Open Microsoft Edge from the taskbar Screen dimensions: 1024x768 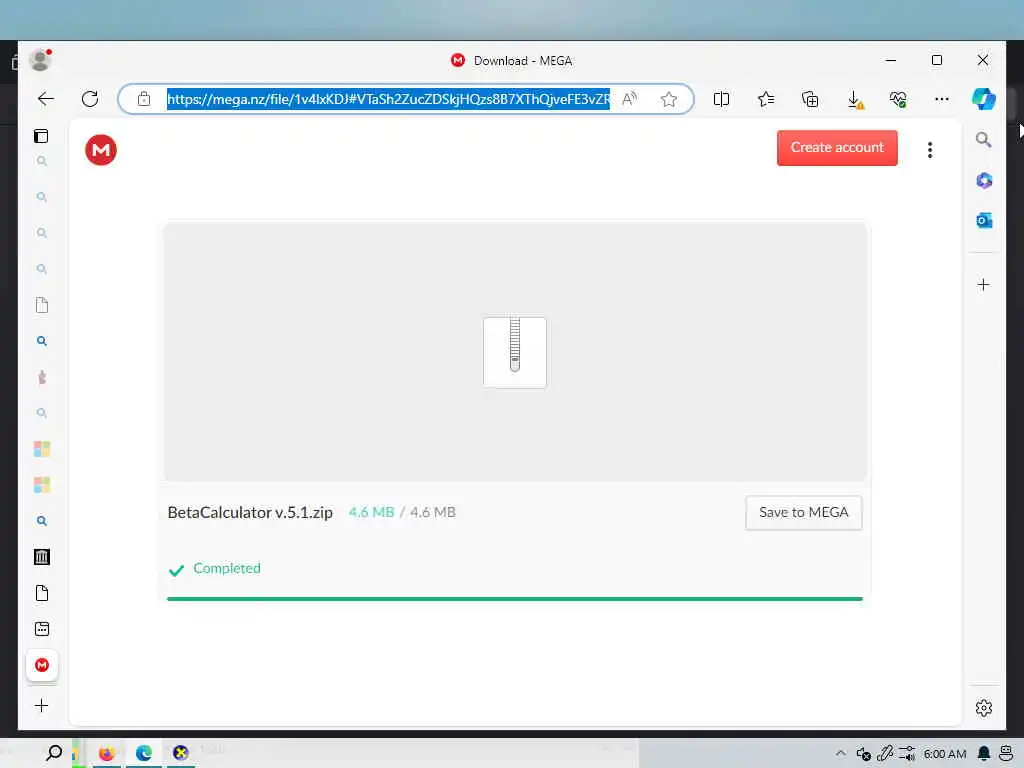pyautogui.click(x=144, y=753)
